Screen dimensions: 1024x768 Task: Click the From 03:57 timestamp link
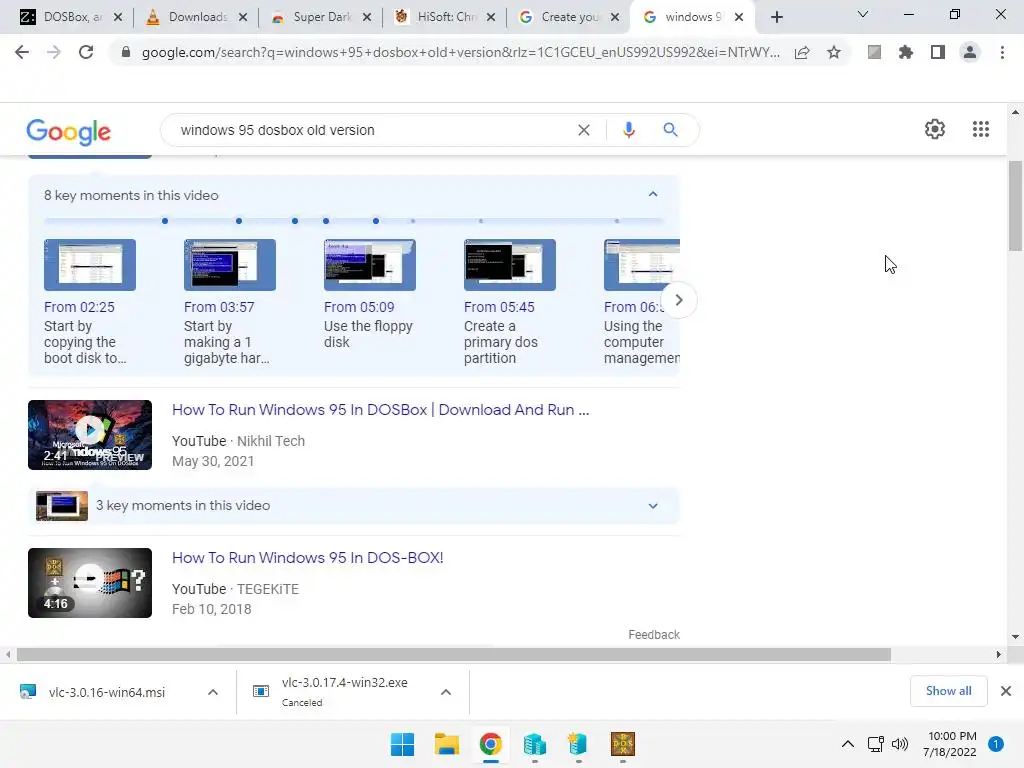[x=219, y=307]
